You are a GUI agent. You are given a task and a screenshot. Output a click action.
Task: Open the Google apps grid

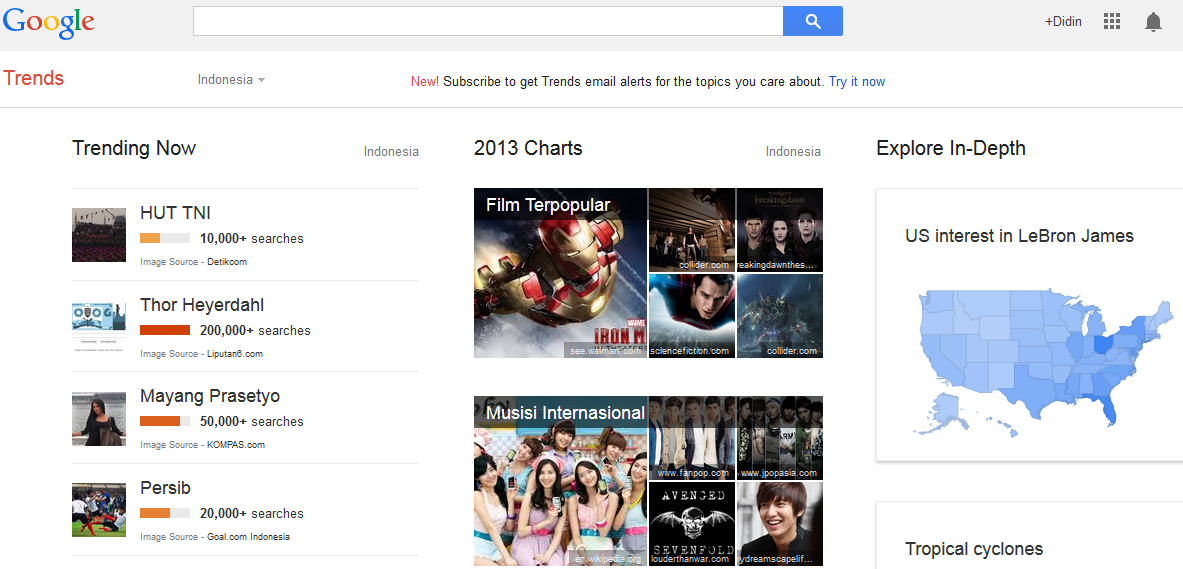(x=1111, y=22)
